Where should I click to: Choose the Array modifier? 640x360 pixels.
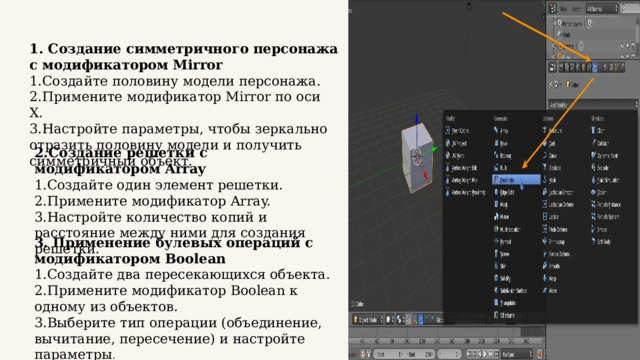[x=502, y=131]
